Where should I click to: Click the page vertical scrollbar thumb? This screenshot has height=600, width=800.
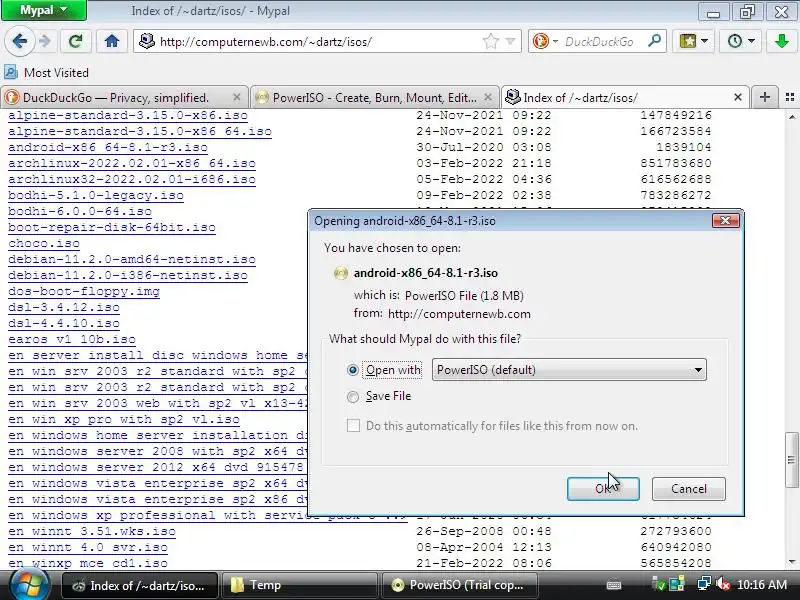coord(791,460)
